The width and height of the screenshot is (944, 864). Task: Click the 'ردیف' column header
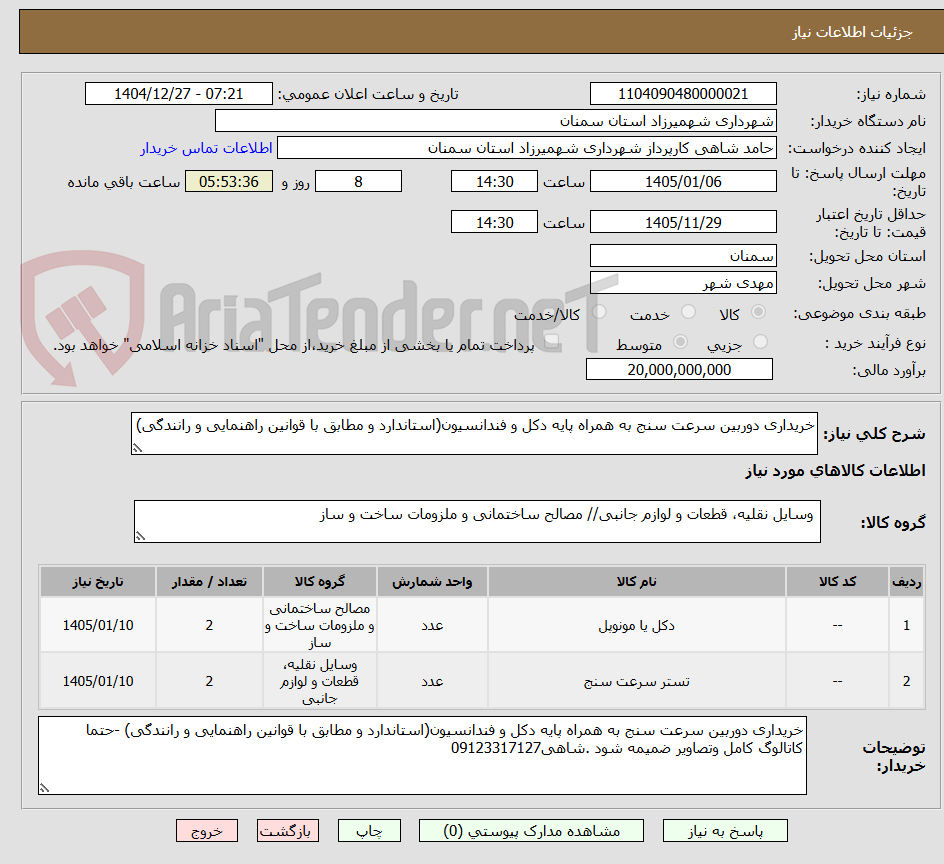point(907,582)
